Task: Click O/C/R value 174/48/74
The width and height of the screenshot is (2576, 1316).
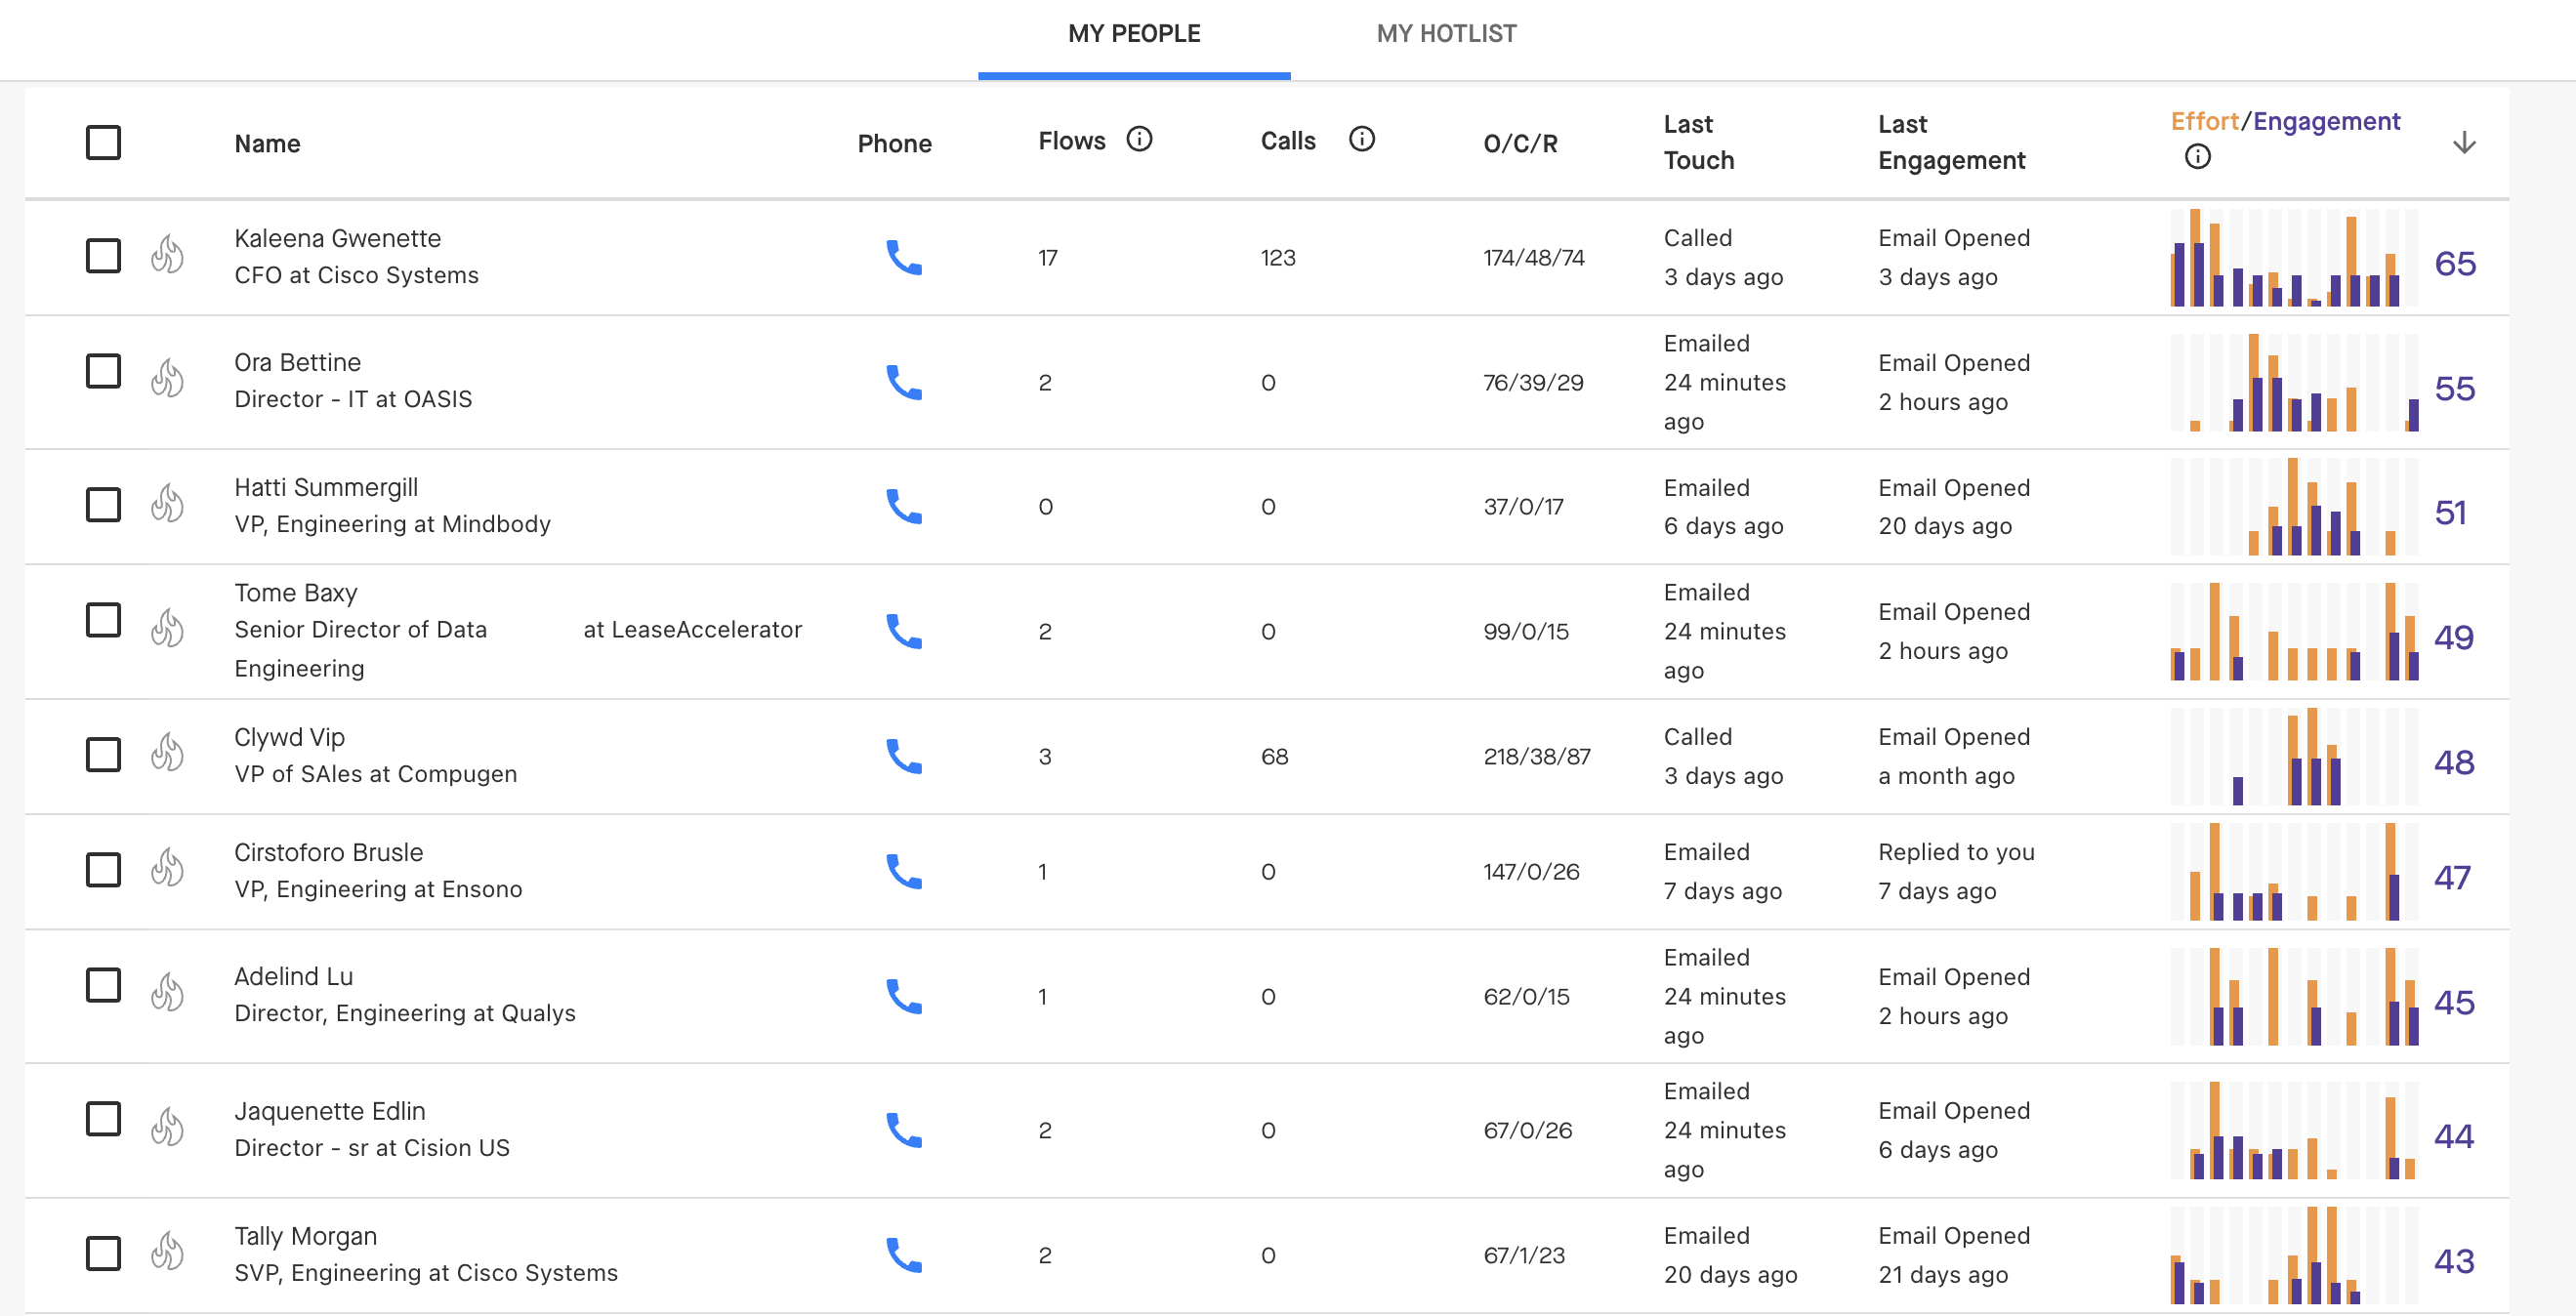Action: coord(1533,257)
